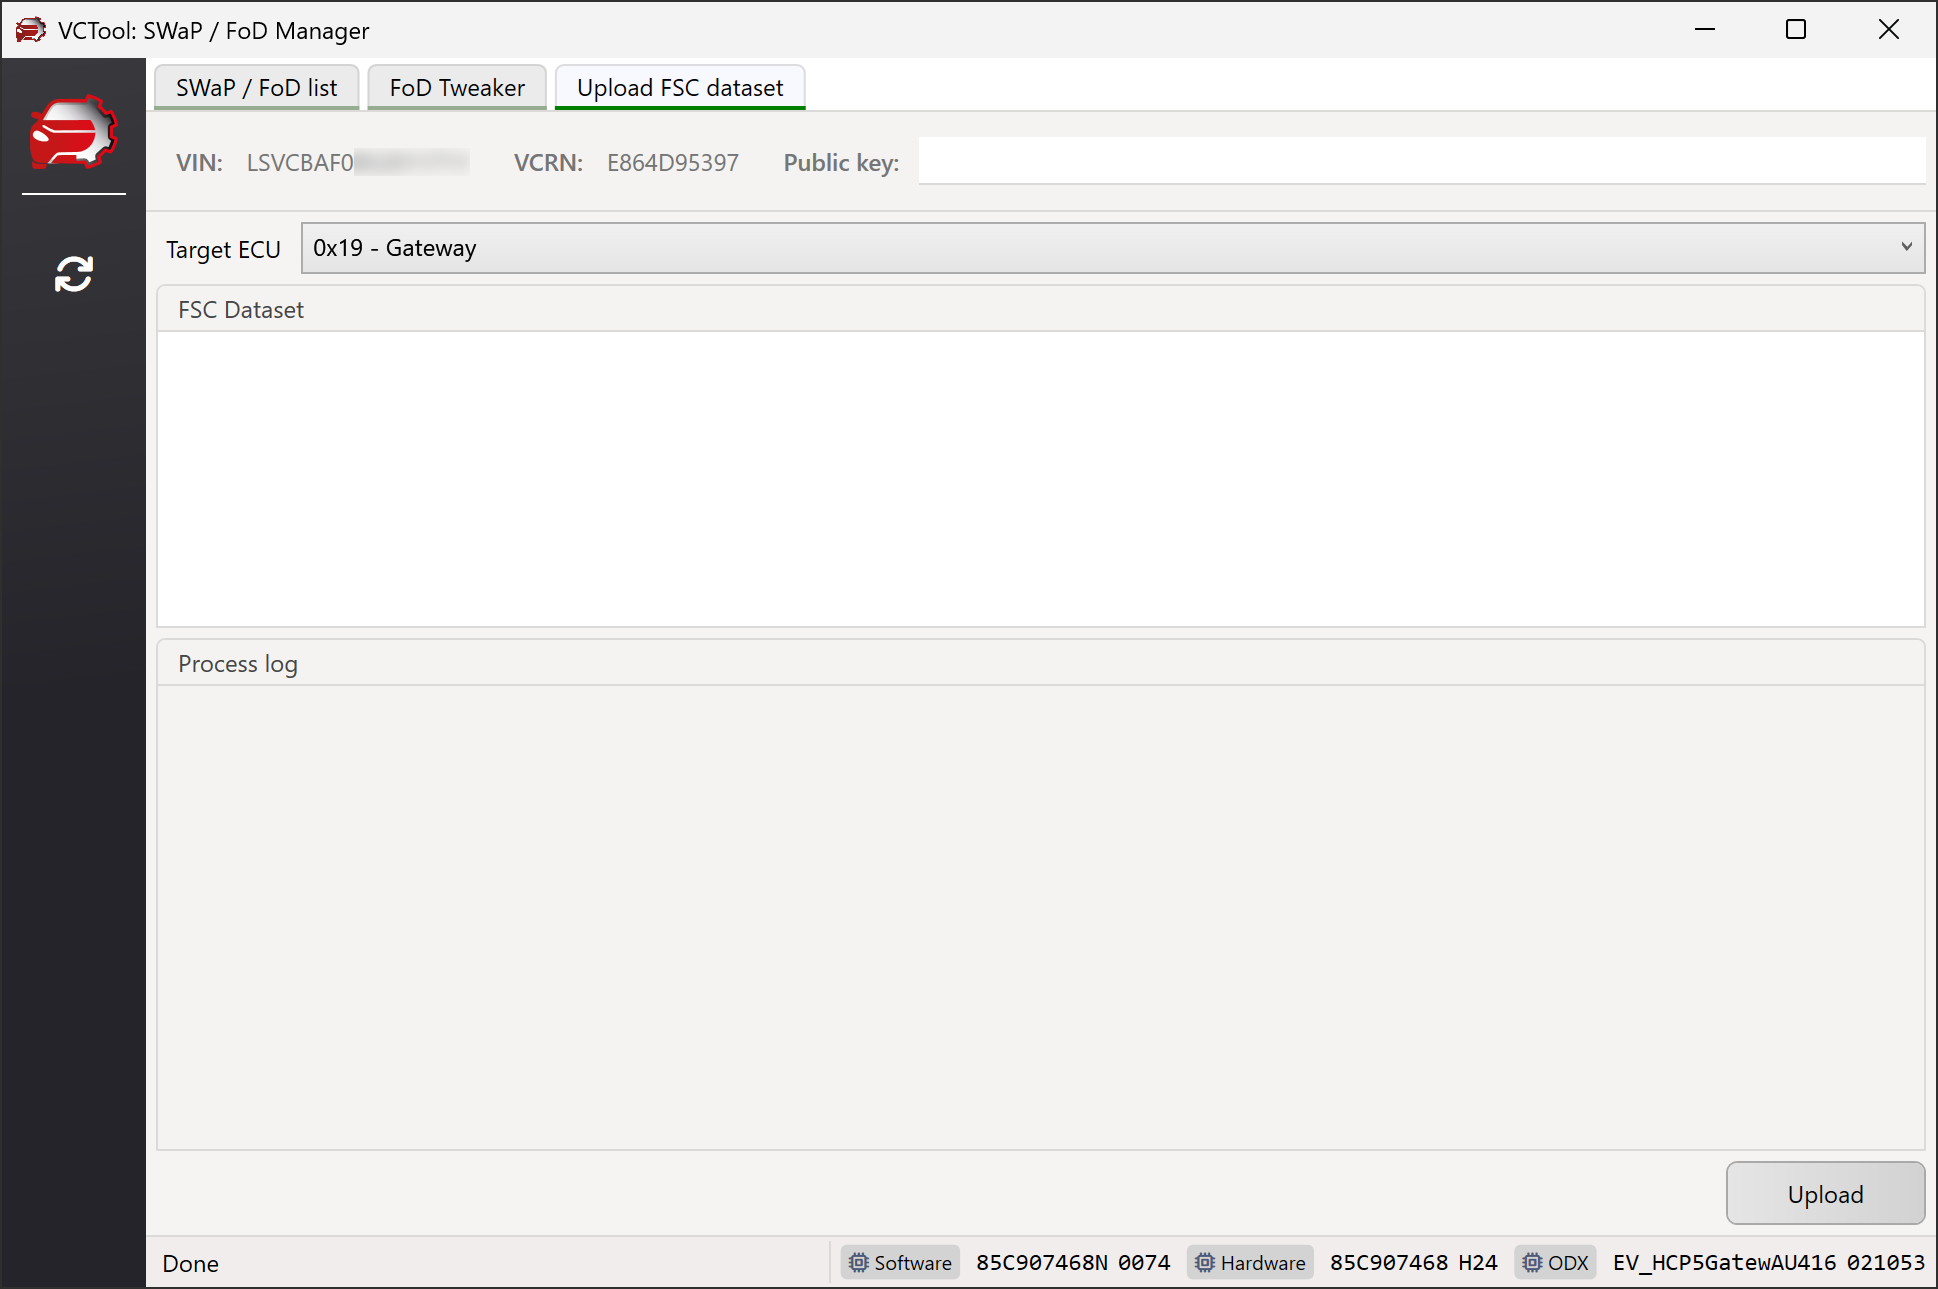
Task: Click the Hardware chip icon in status bar
Action: 1205,1263
